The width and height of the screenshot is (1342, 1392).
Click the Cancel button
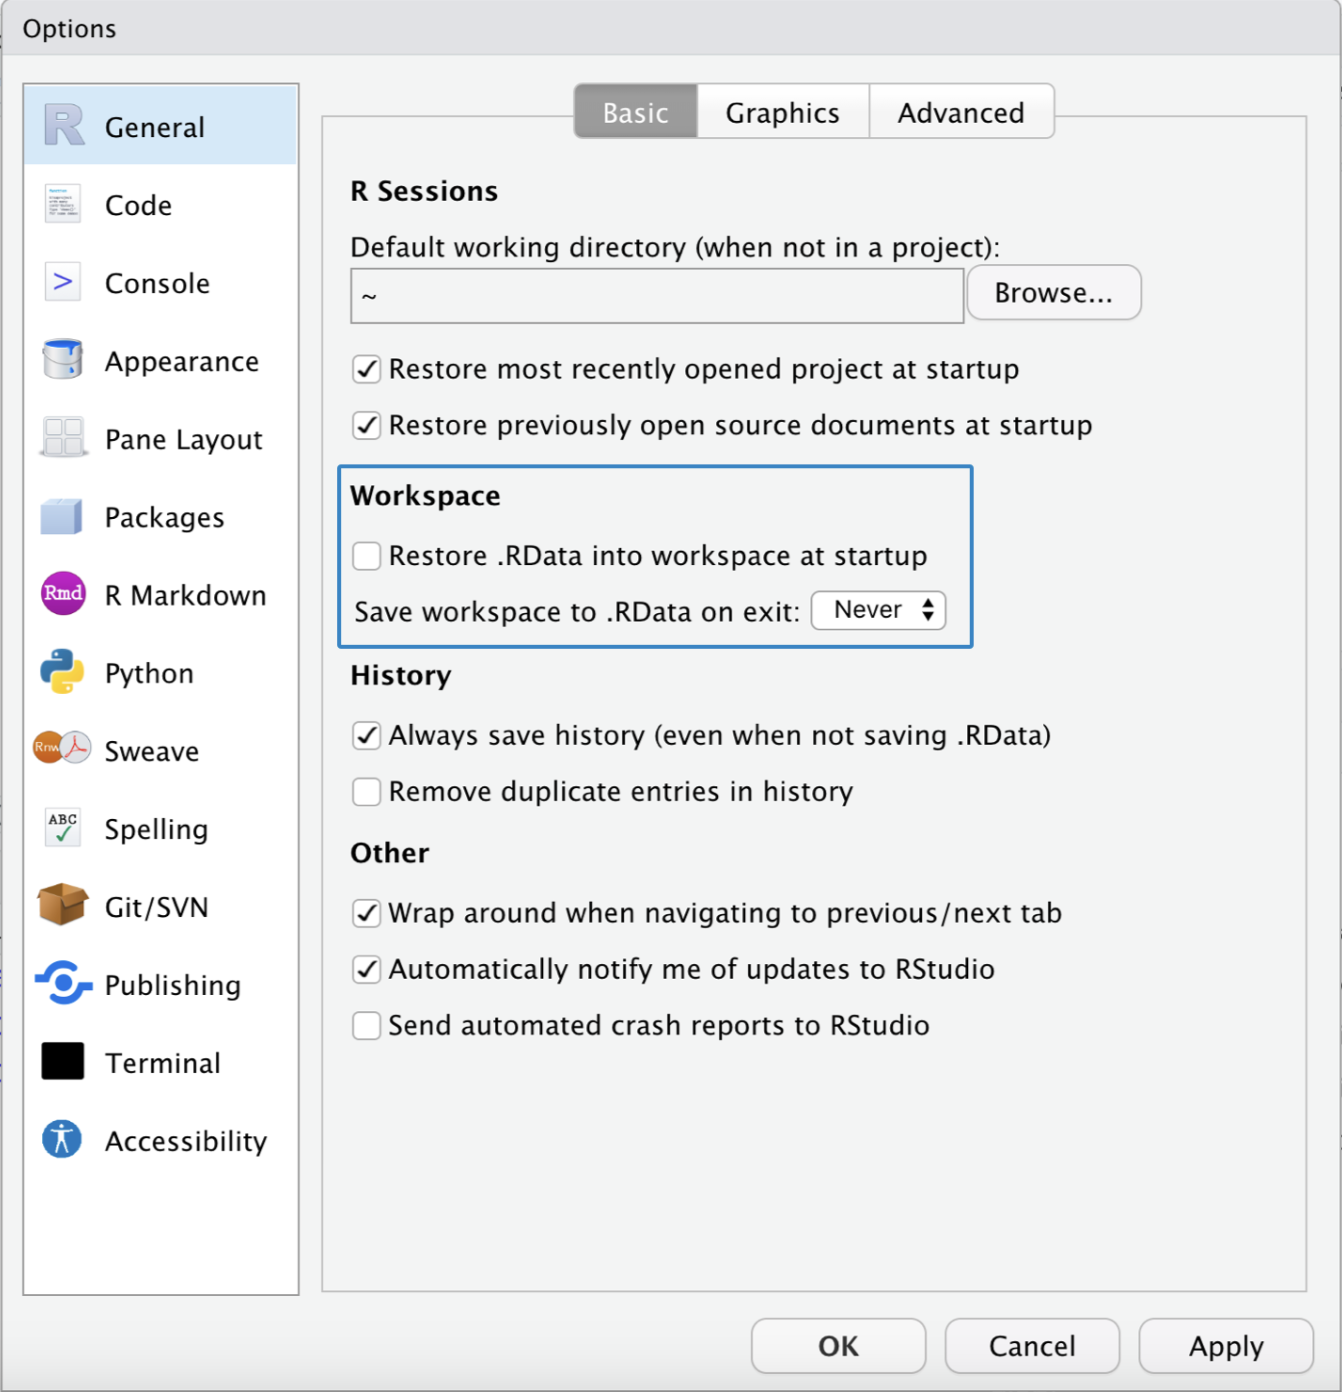tap(1031, 1346)
